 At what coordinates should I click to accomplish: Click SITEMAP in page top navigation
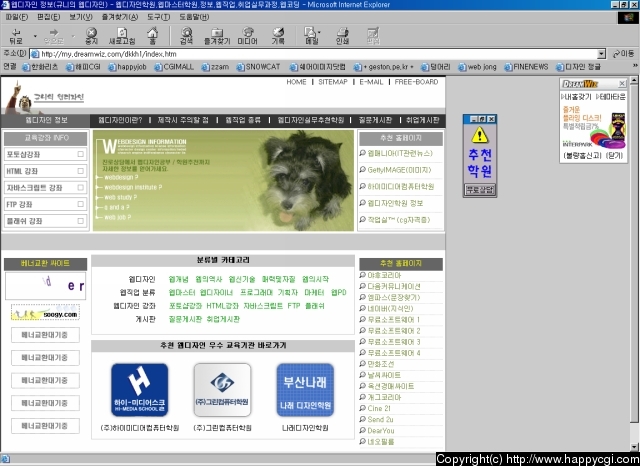click(333, 82)
